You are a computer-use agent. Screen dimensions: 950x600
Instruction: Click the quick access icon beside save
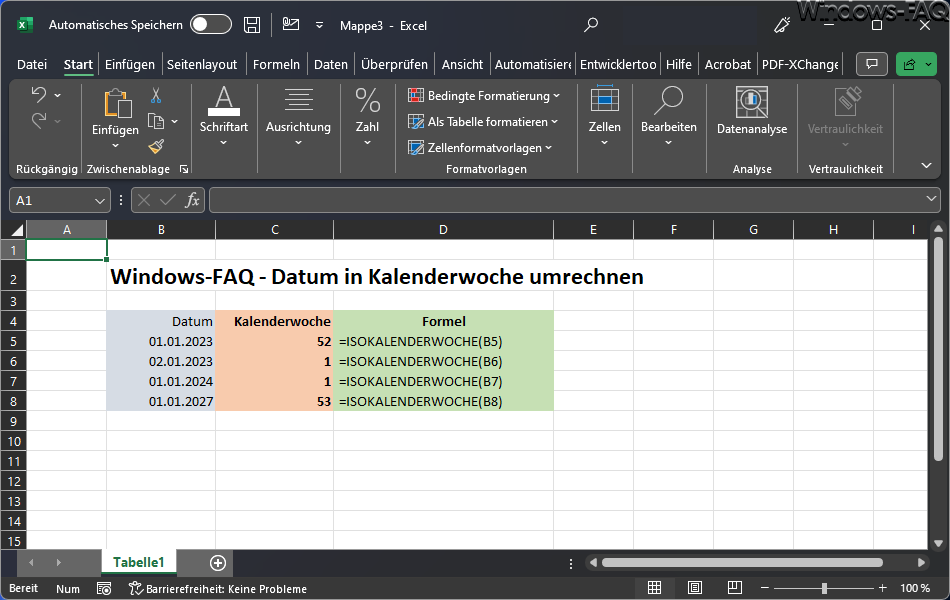291,24
